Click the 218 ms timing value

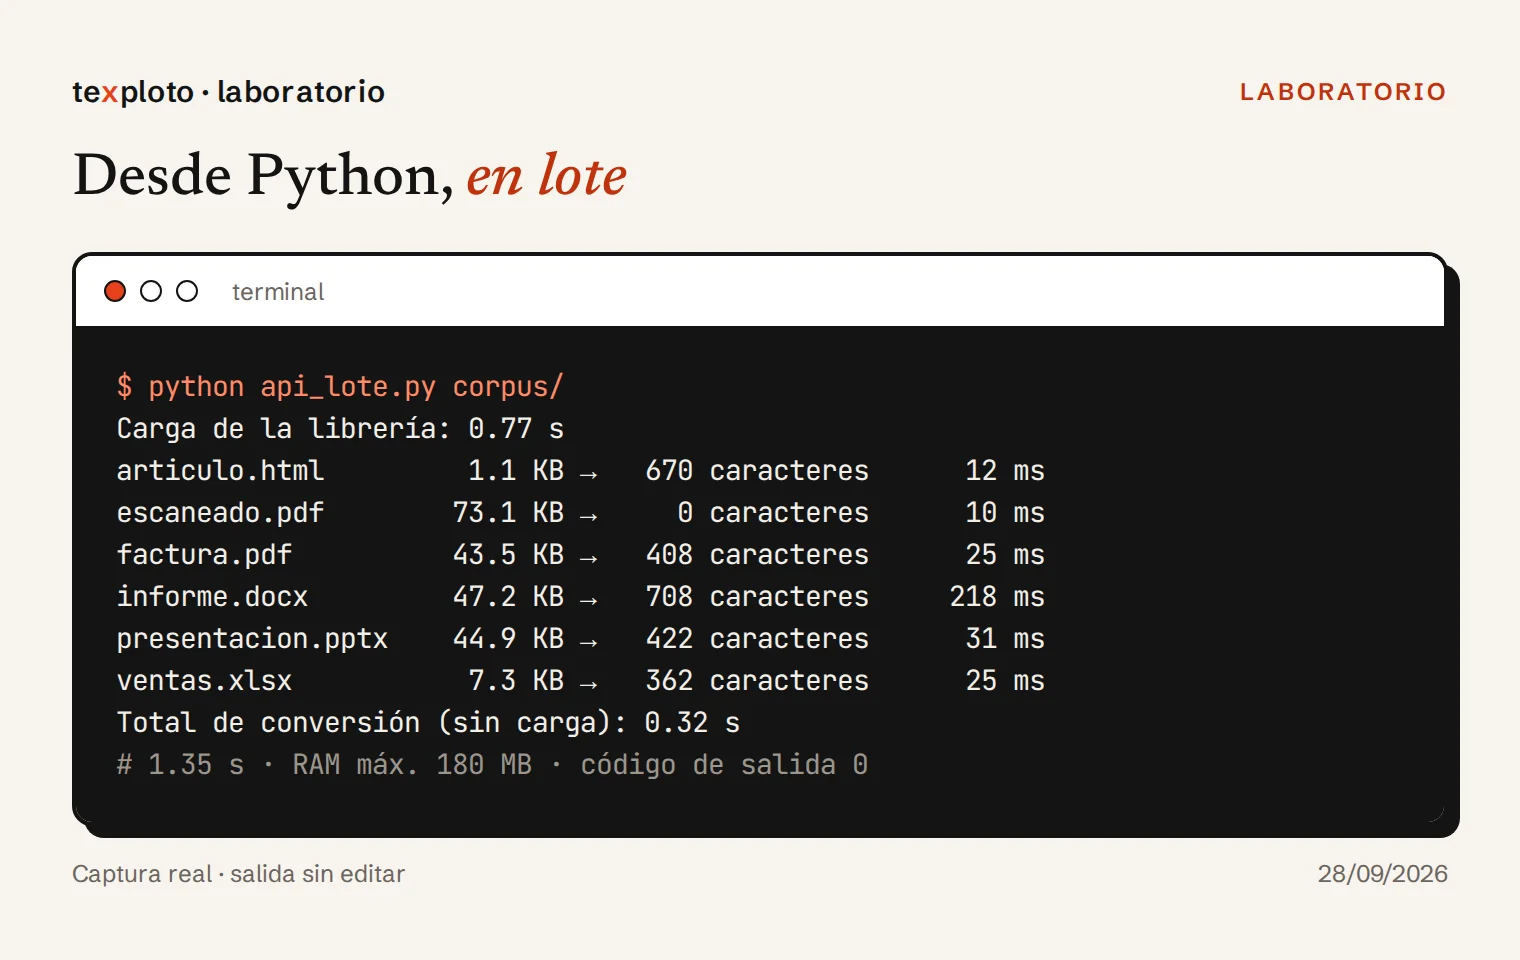pyautogui.click(x=997, y=597)
